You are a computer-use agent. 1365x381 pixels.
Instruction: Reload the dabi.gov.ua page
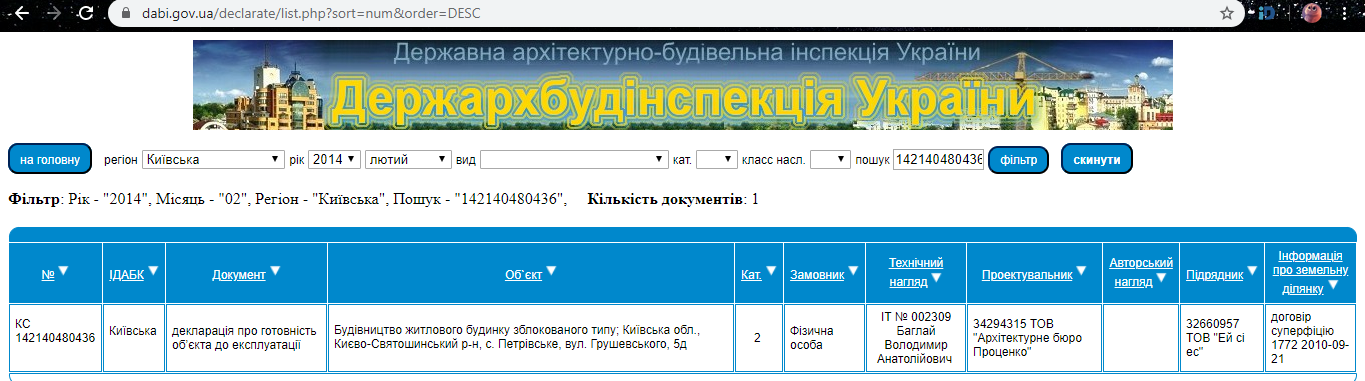coord(85,13)
